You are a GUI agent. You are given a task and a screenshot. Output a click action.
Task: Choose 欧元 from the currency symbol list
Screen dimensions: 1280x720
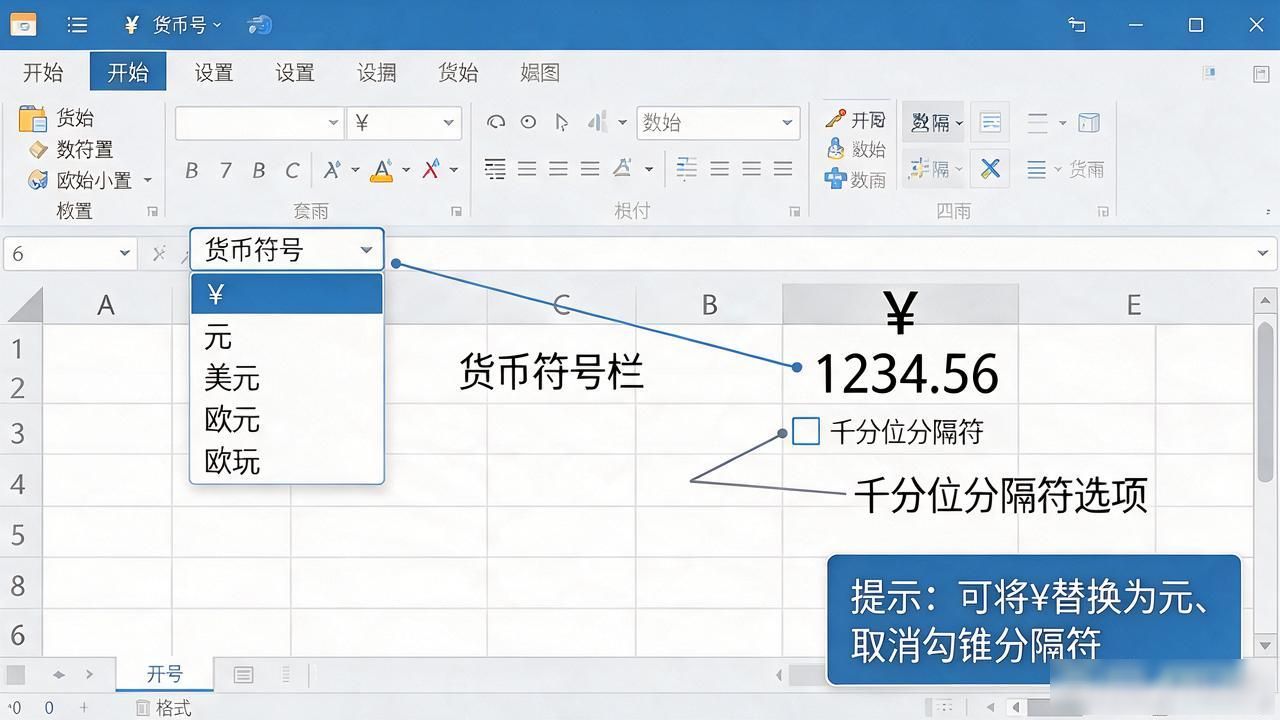pos(287,418)
